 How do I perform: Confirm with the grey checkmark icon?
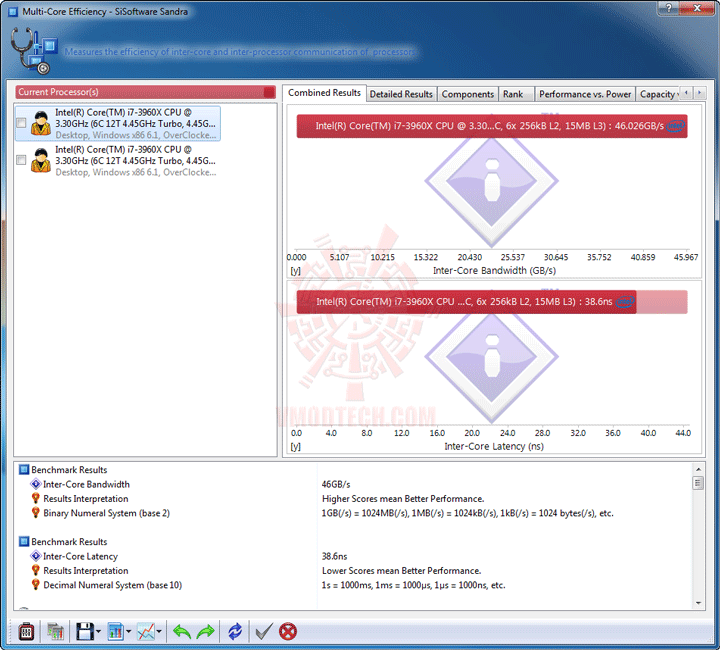coord(264,632)
